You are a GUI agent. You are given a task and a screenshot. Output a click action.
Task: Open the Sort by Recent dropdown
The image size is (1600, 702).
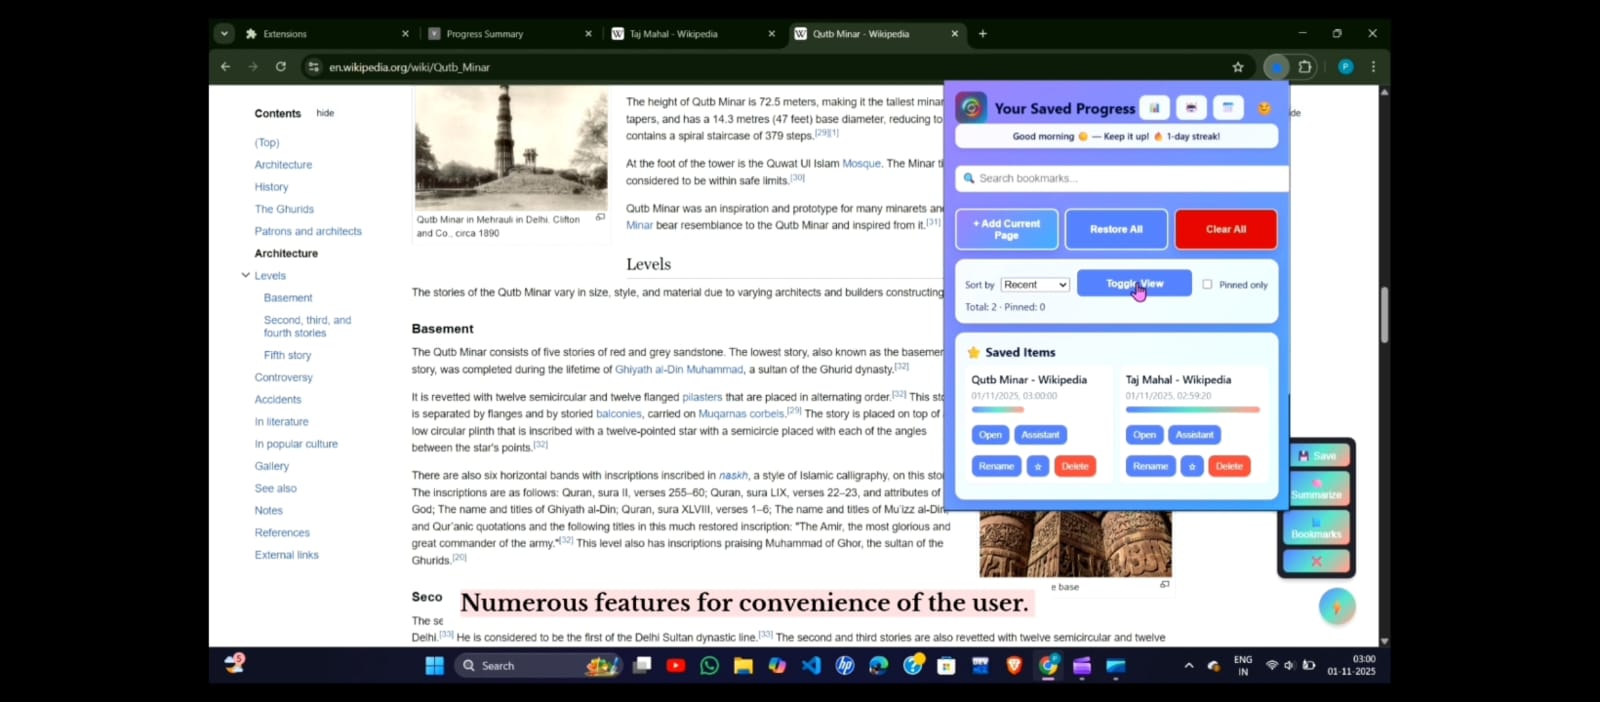tap(1035, 285)
